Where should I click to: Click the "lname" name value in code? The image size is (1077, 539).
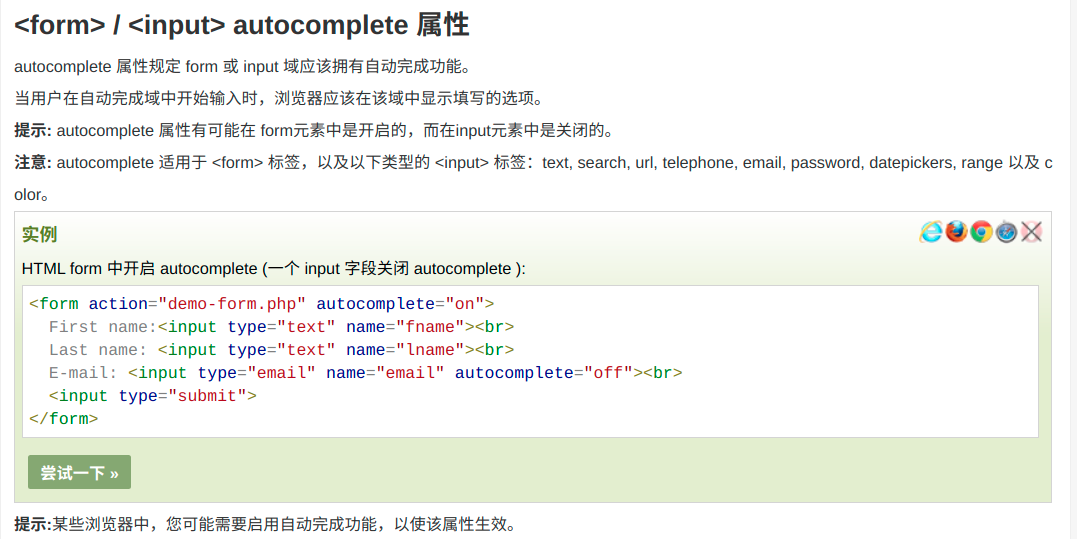pyautogui.click(x=430, y=350)
